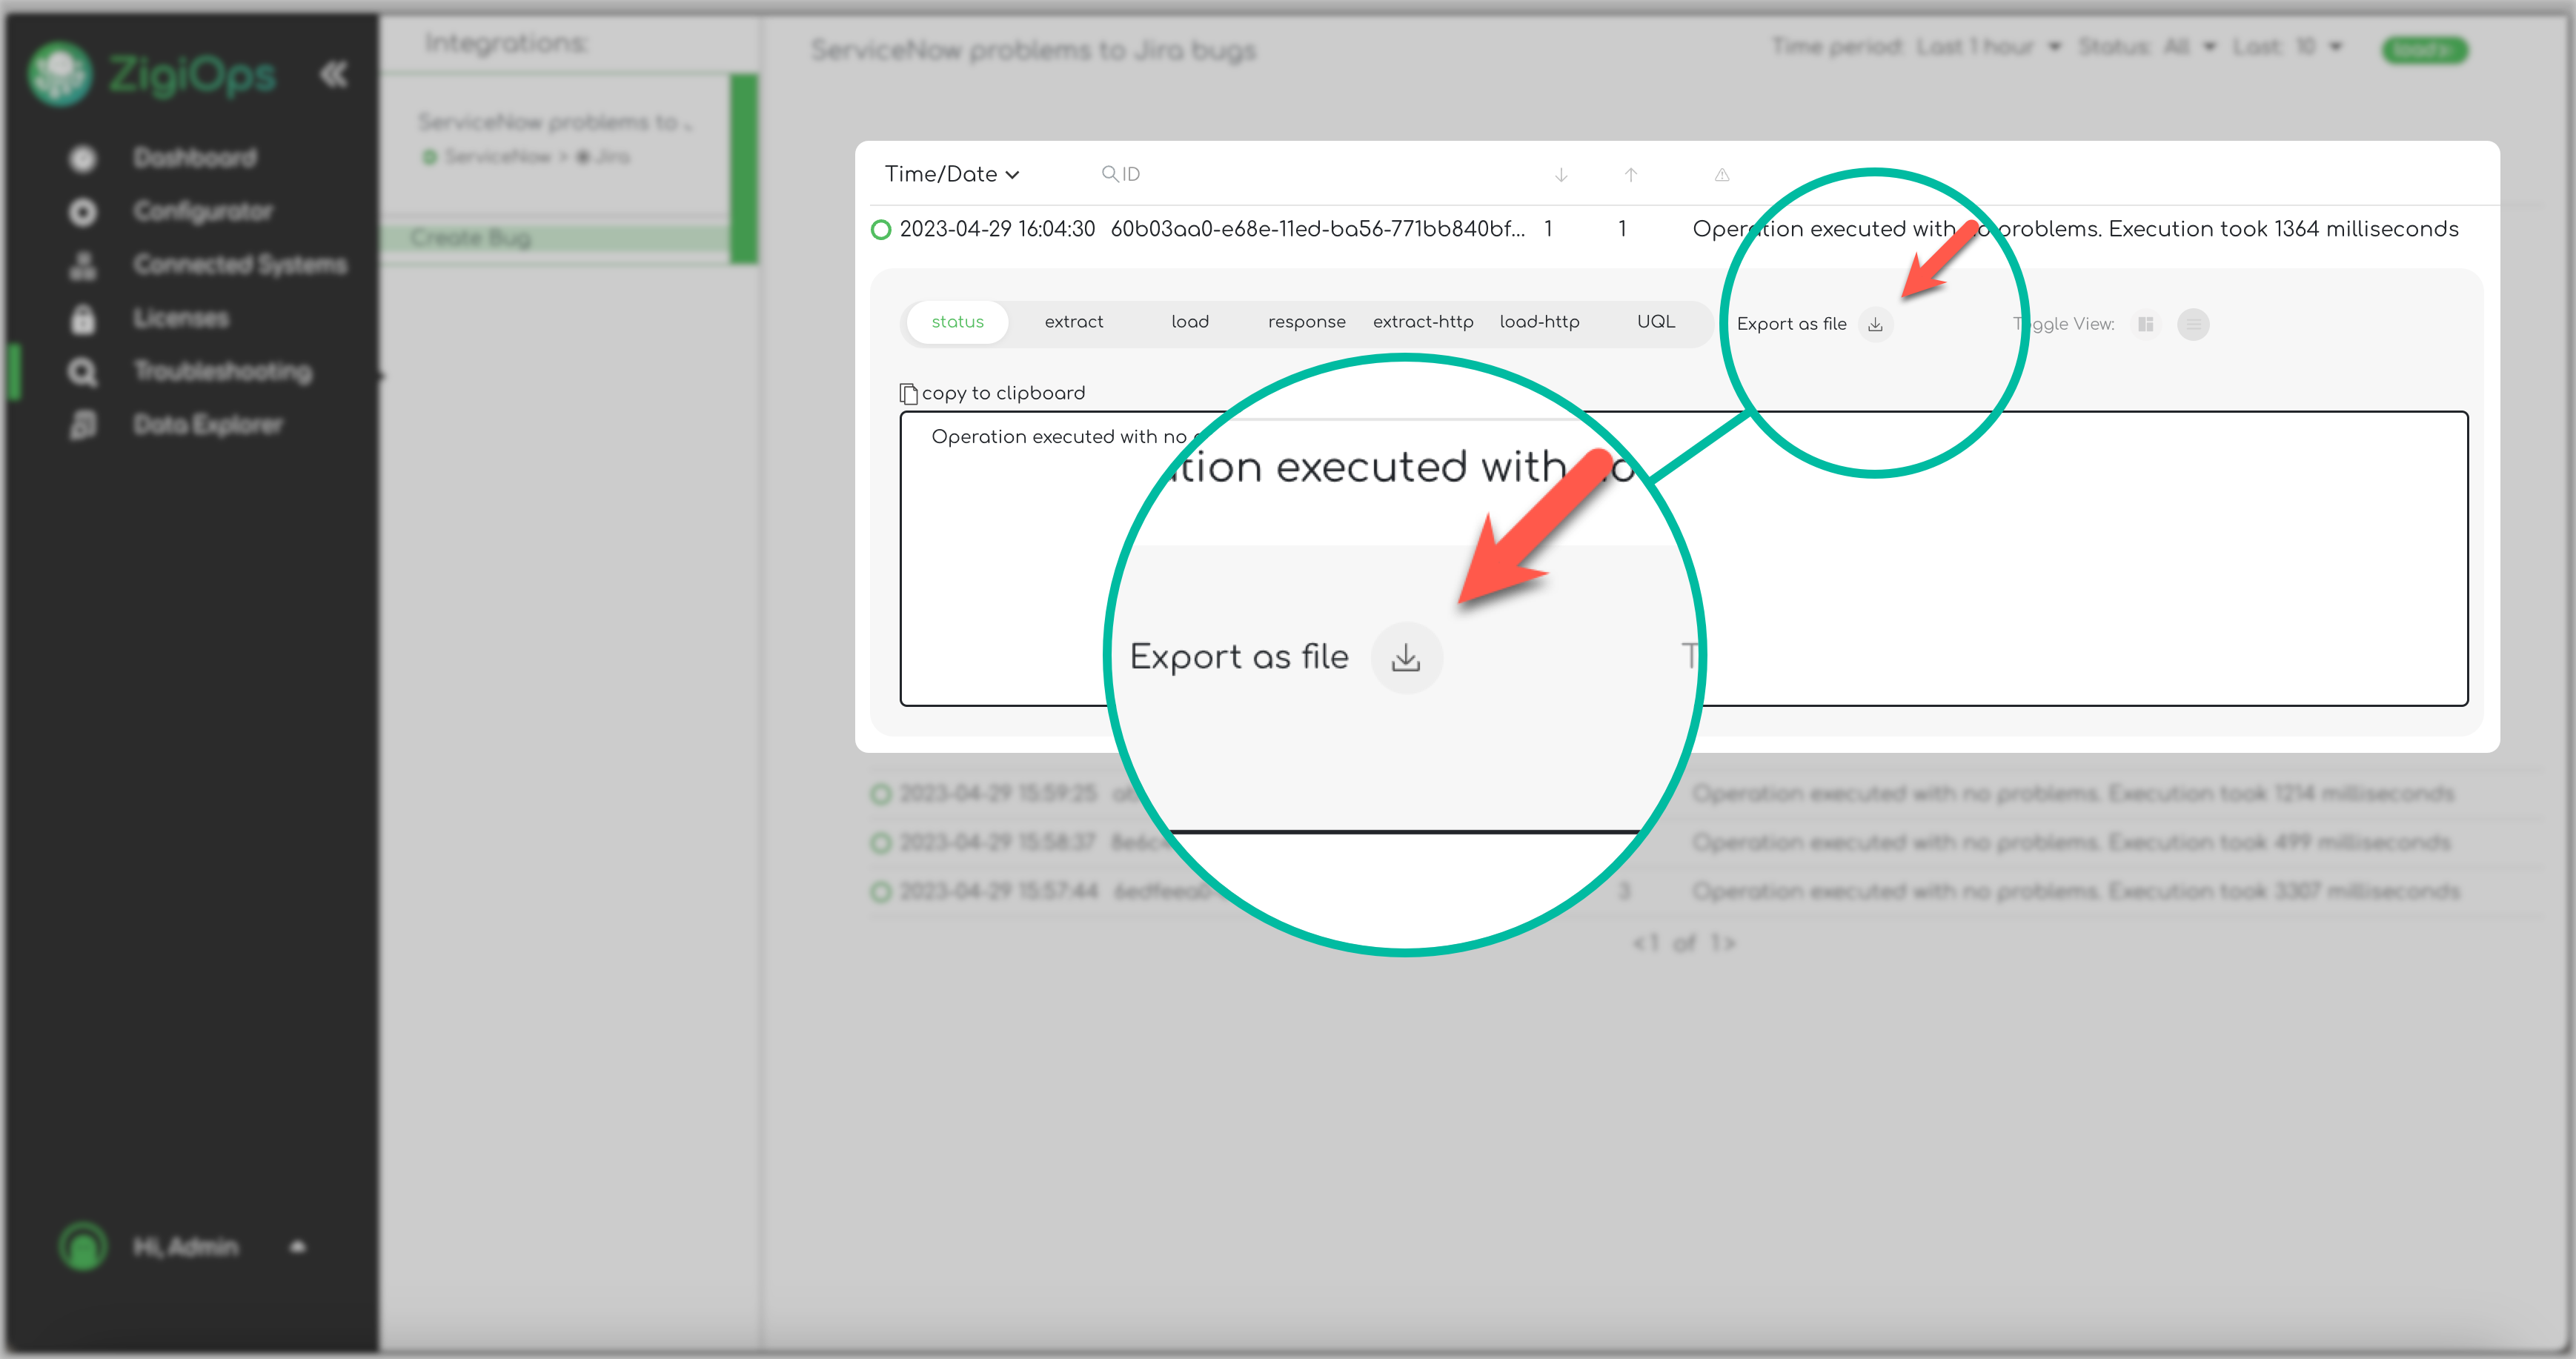This screenshot has height=1359, width=2576.
Task: Collapse the sidebar with double-chevron icon
Action: [333, 74]
